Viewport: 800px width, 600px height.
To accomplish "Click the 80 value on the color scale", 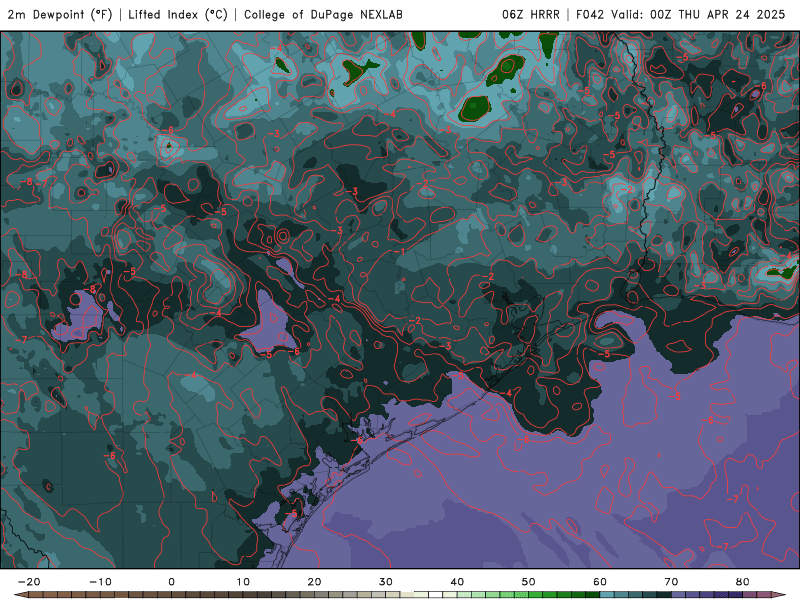I will pyautogui.click(x=743, y=582).
